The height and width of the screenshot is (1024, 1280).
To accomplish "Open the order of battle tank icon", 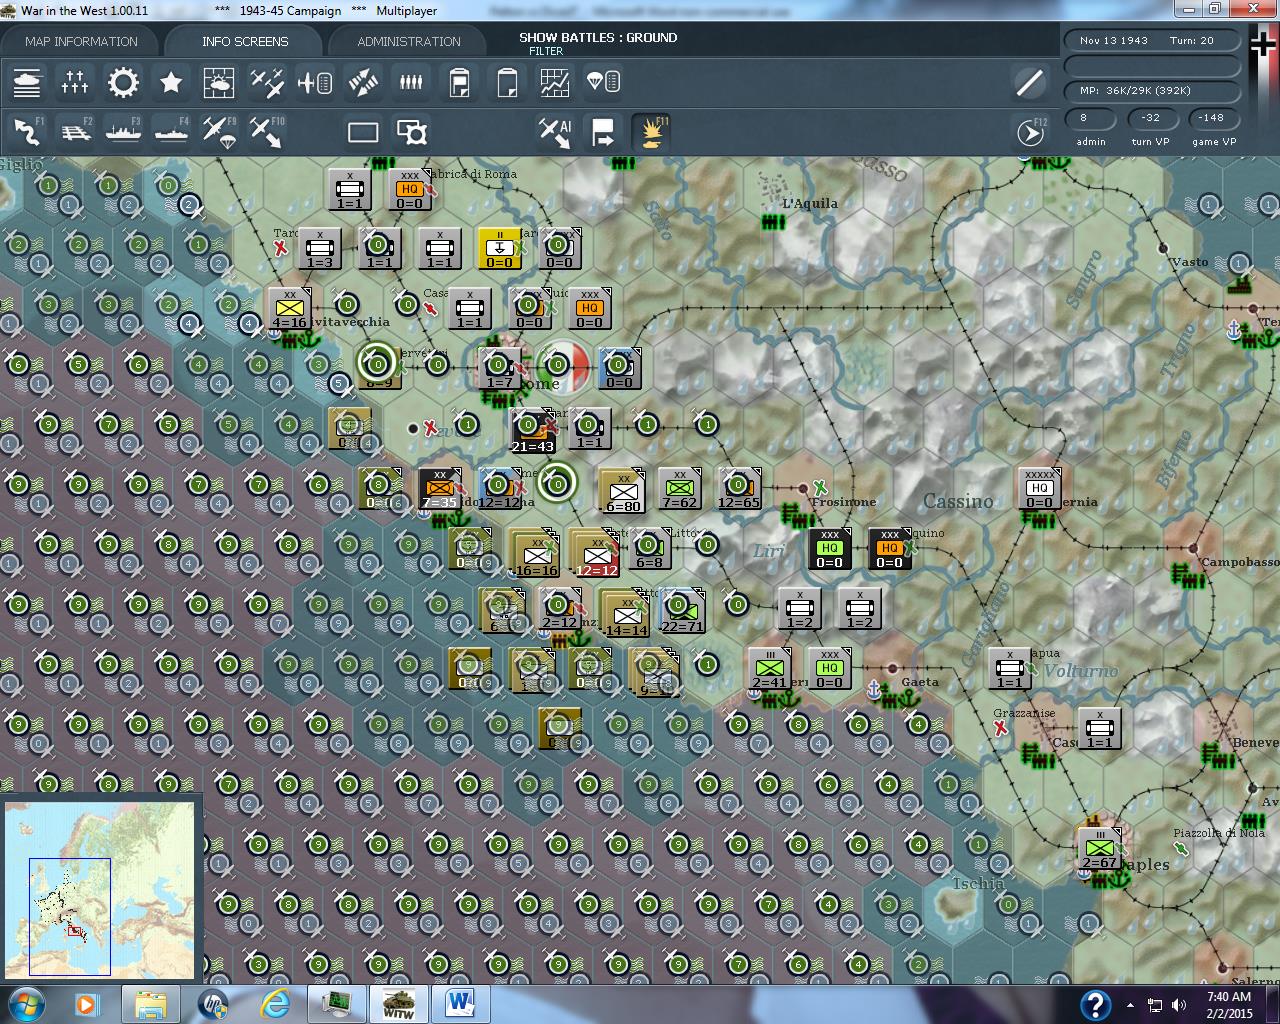I will pos(27,82).
